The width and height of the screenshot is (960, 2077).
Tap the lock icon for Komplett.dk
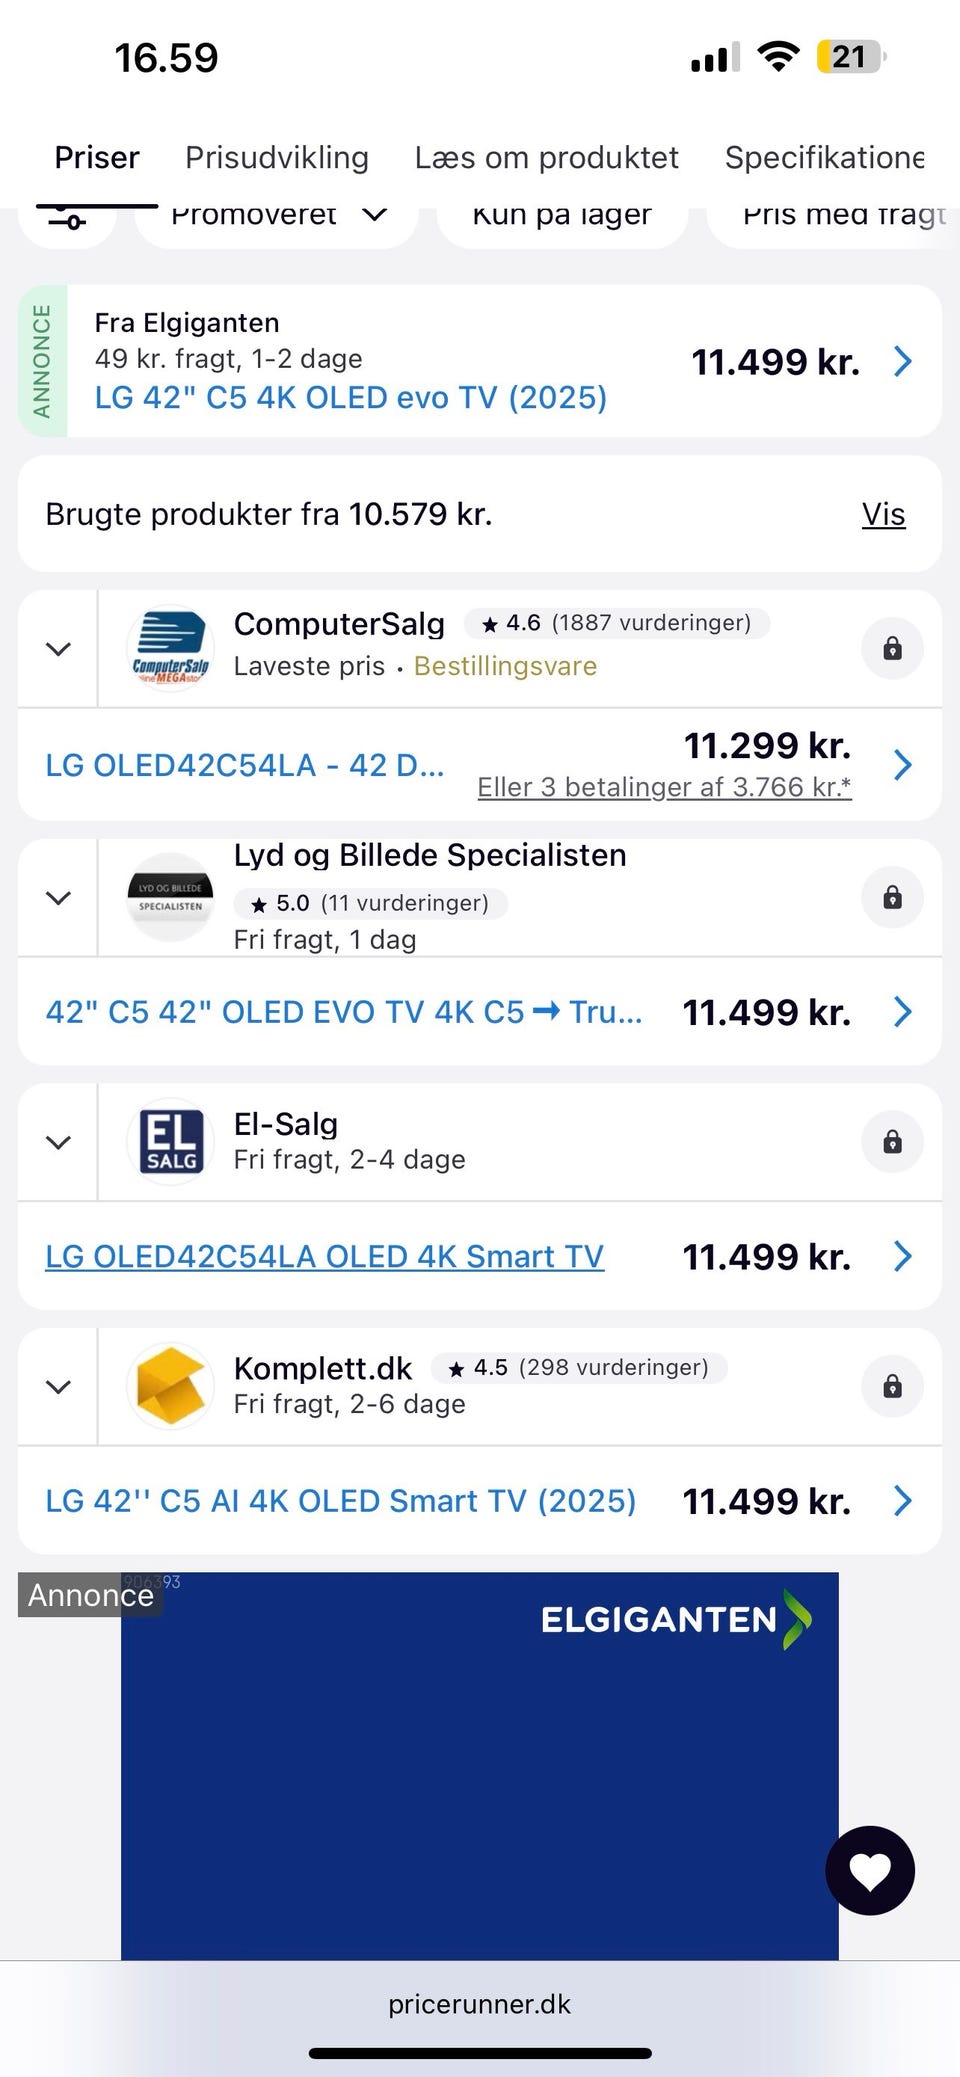pos(892,1386)
